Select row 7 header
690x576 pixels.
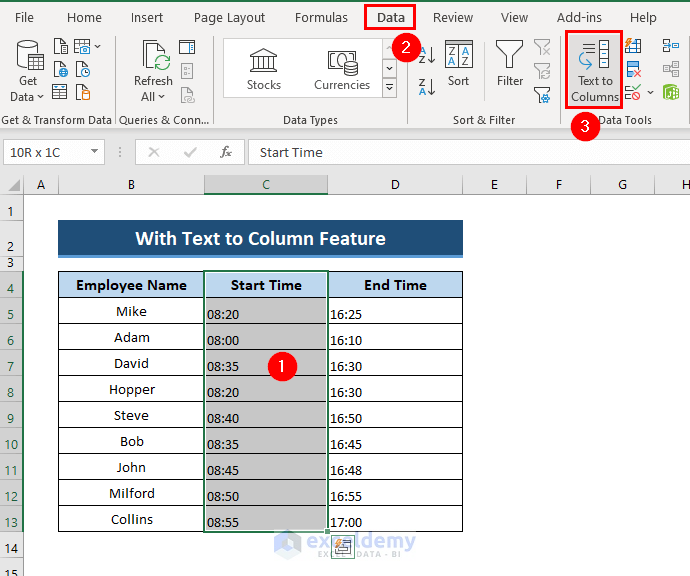pos(11,364)
